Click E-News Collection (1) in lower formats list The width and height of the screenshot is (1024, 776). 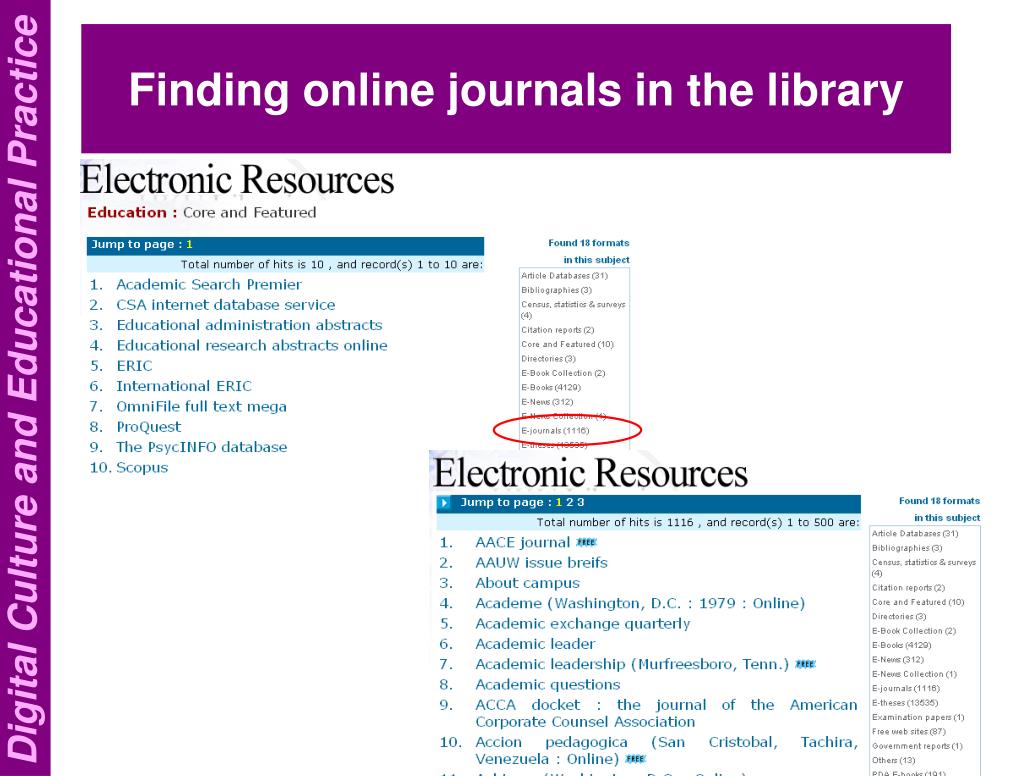[914, 674]
